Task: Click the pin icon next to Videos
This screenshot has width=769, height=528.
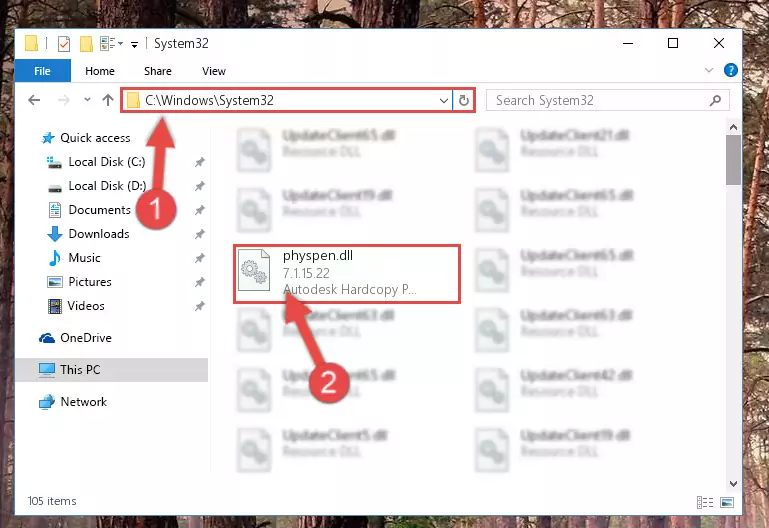Action: pos(200,306)
